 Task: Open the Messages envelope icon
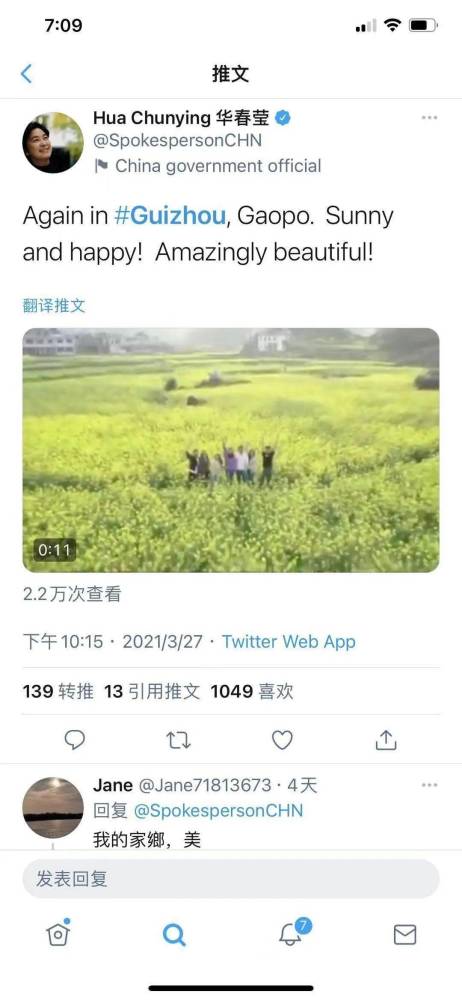point(405,935)
